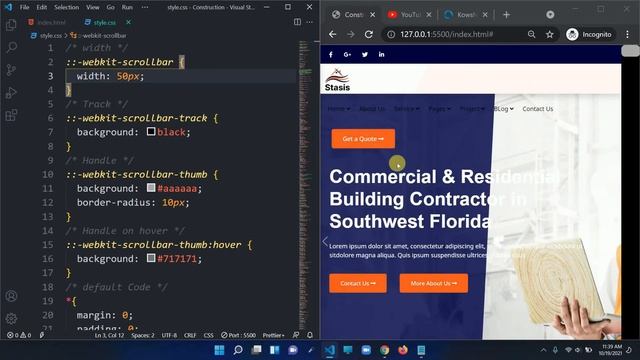The image size is (640, 360).
Task: Open the Go menu
Action: tap(111, 7)
